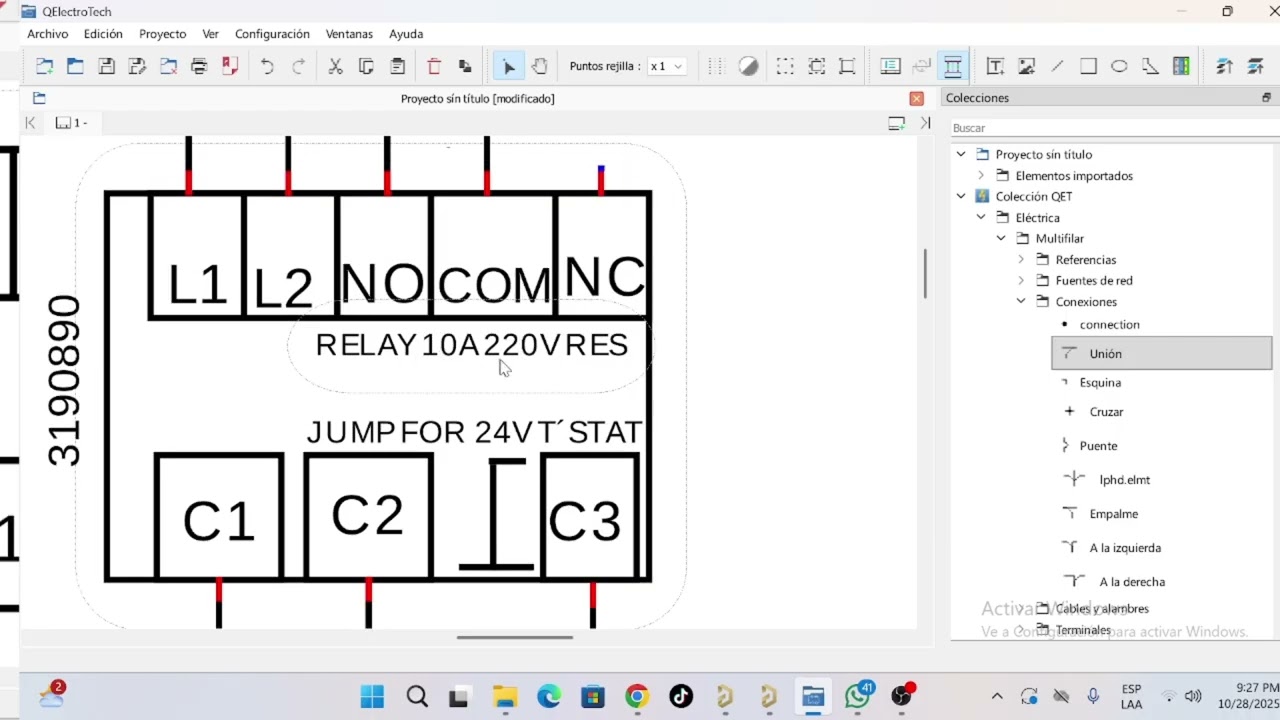The image size is (1280, 720).
Task: Toggle the conductor auto-creation icon
Action: [x=953, y=66]
